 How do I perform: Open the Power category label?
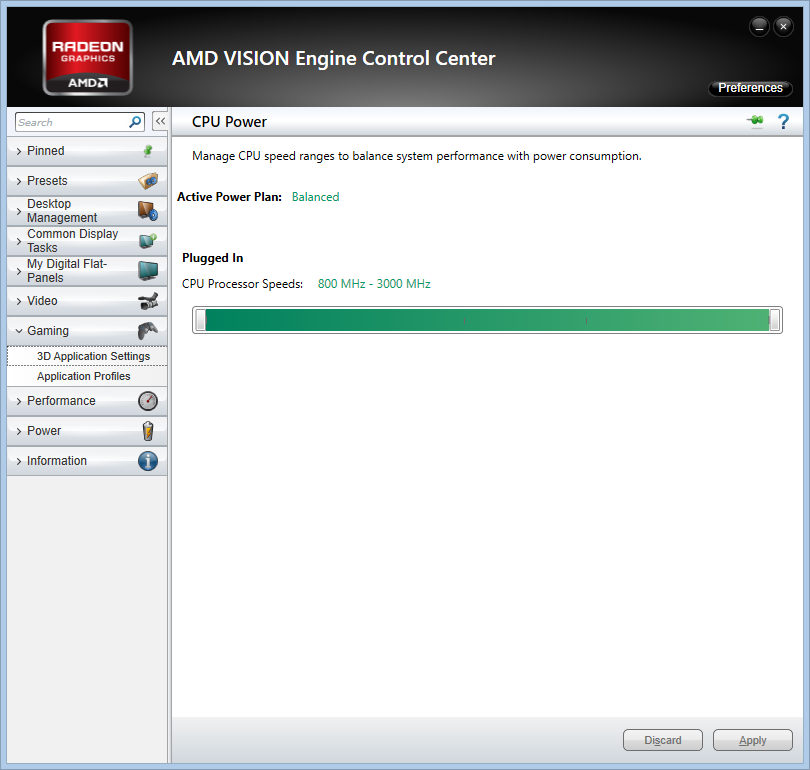[x=44, y=431]
